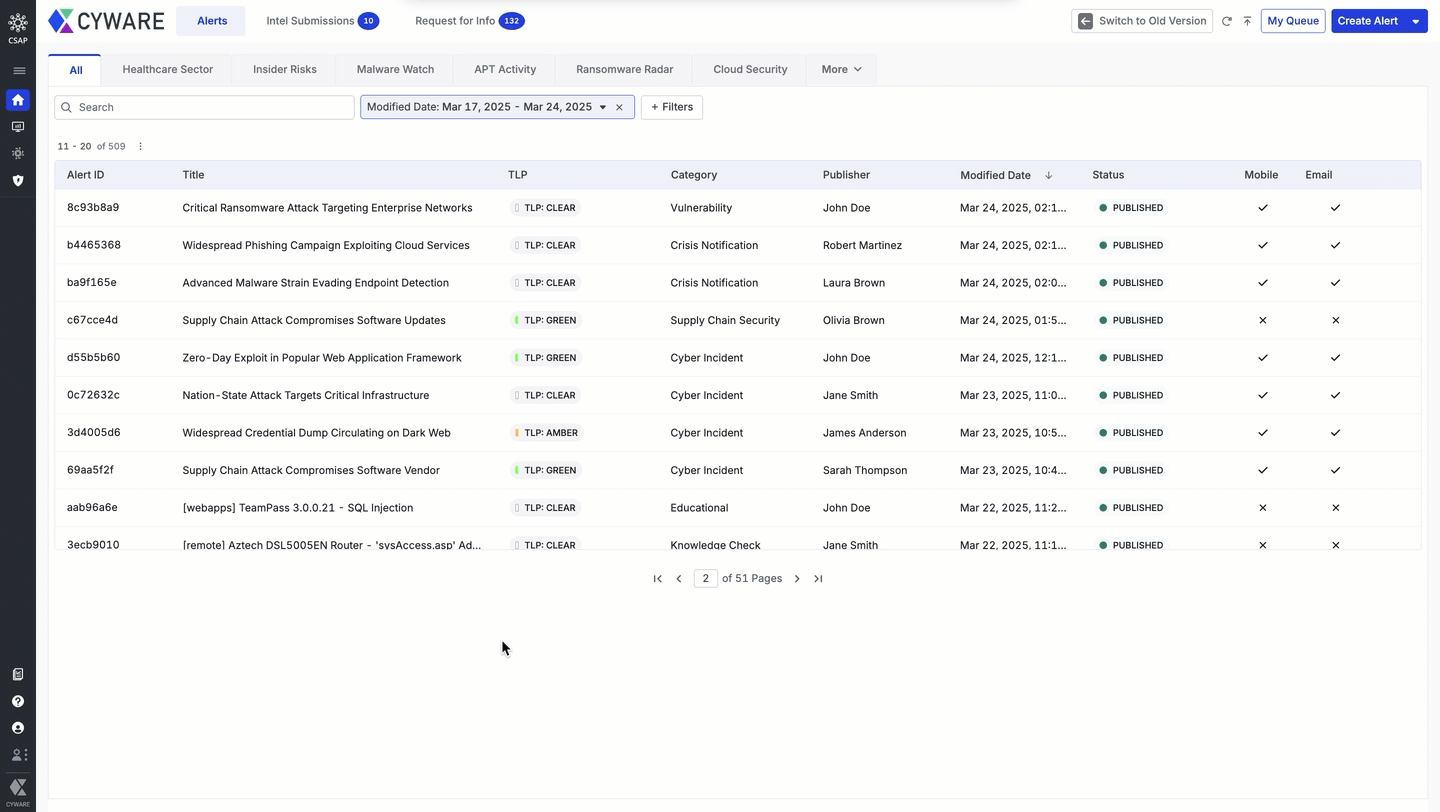1440x812 pixels.
Task: Click the shield icon in sidebar
Action: click(x=18, y=181)
